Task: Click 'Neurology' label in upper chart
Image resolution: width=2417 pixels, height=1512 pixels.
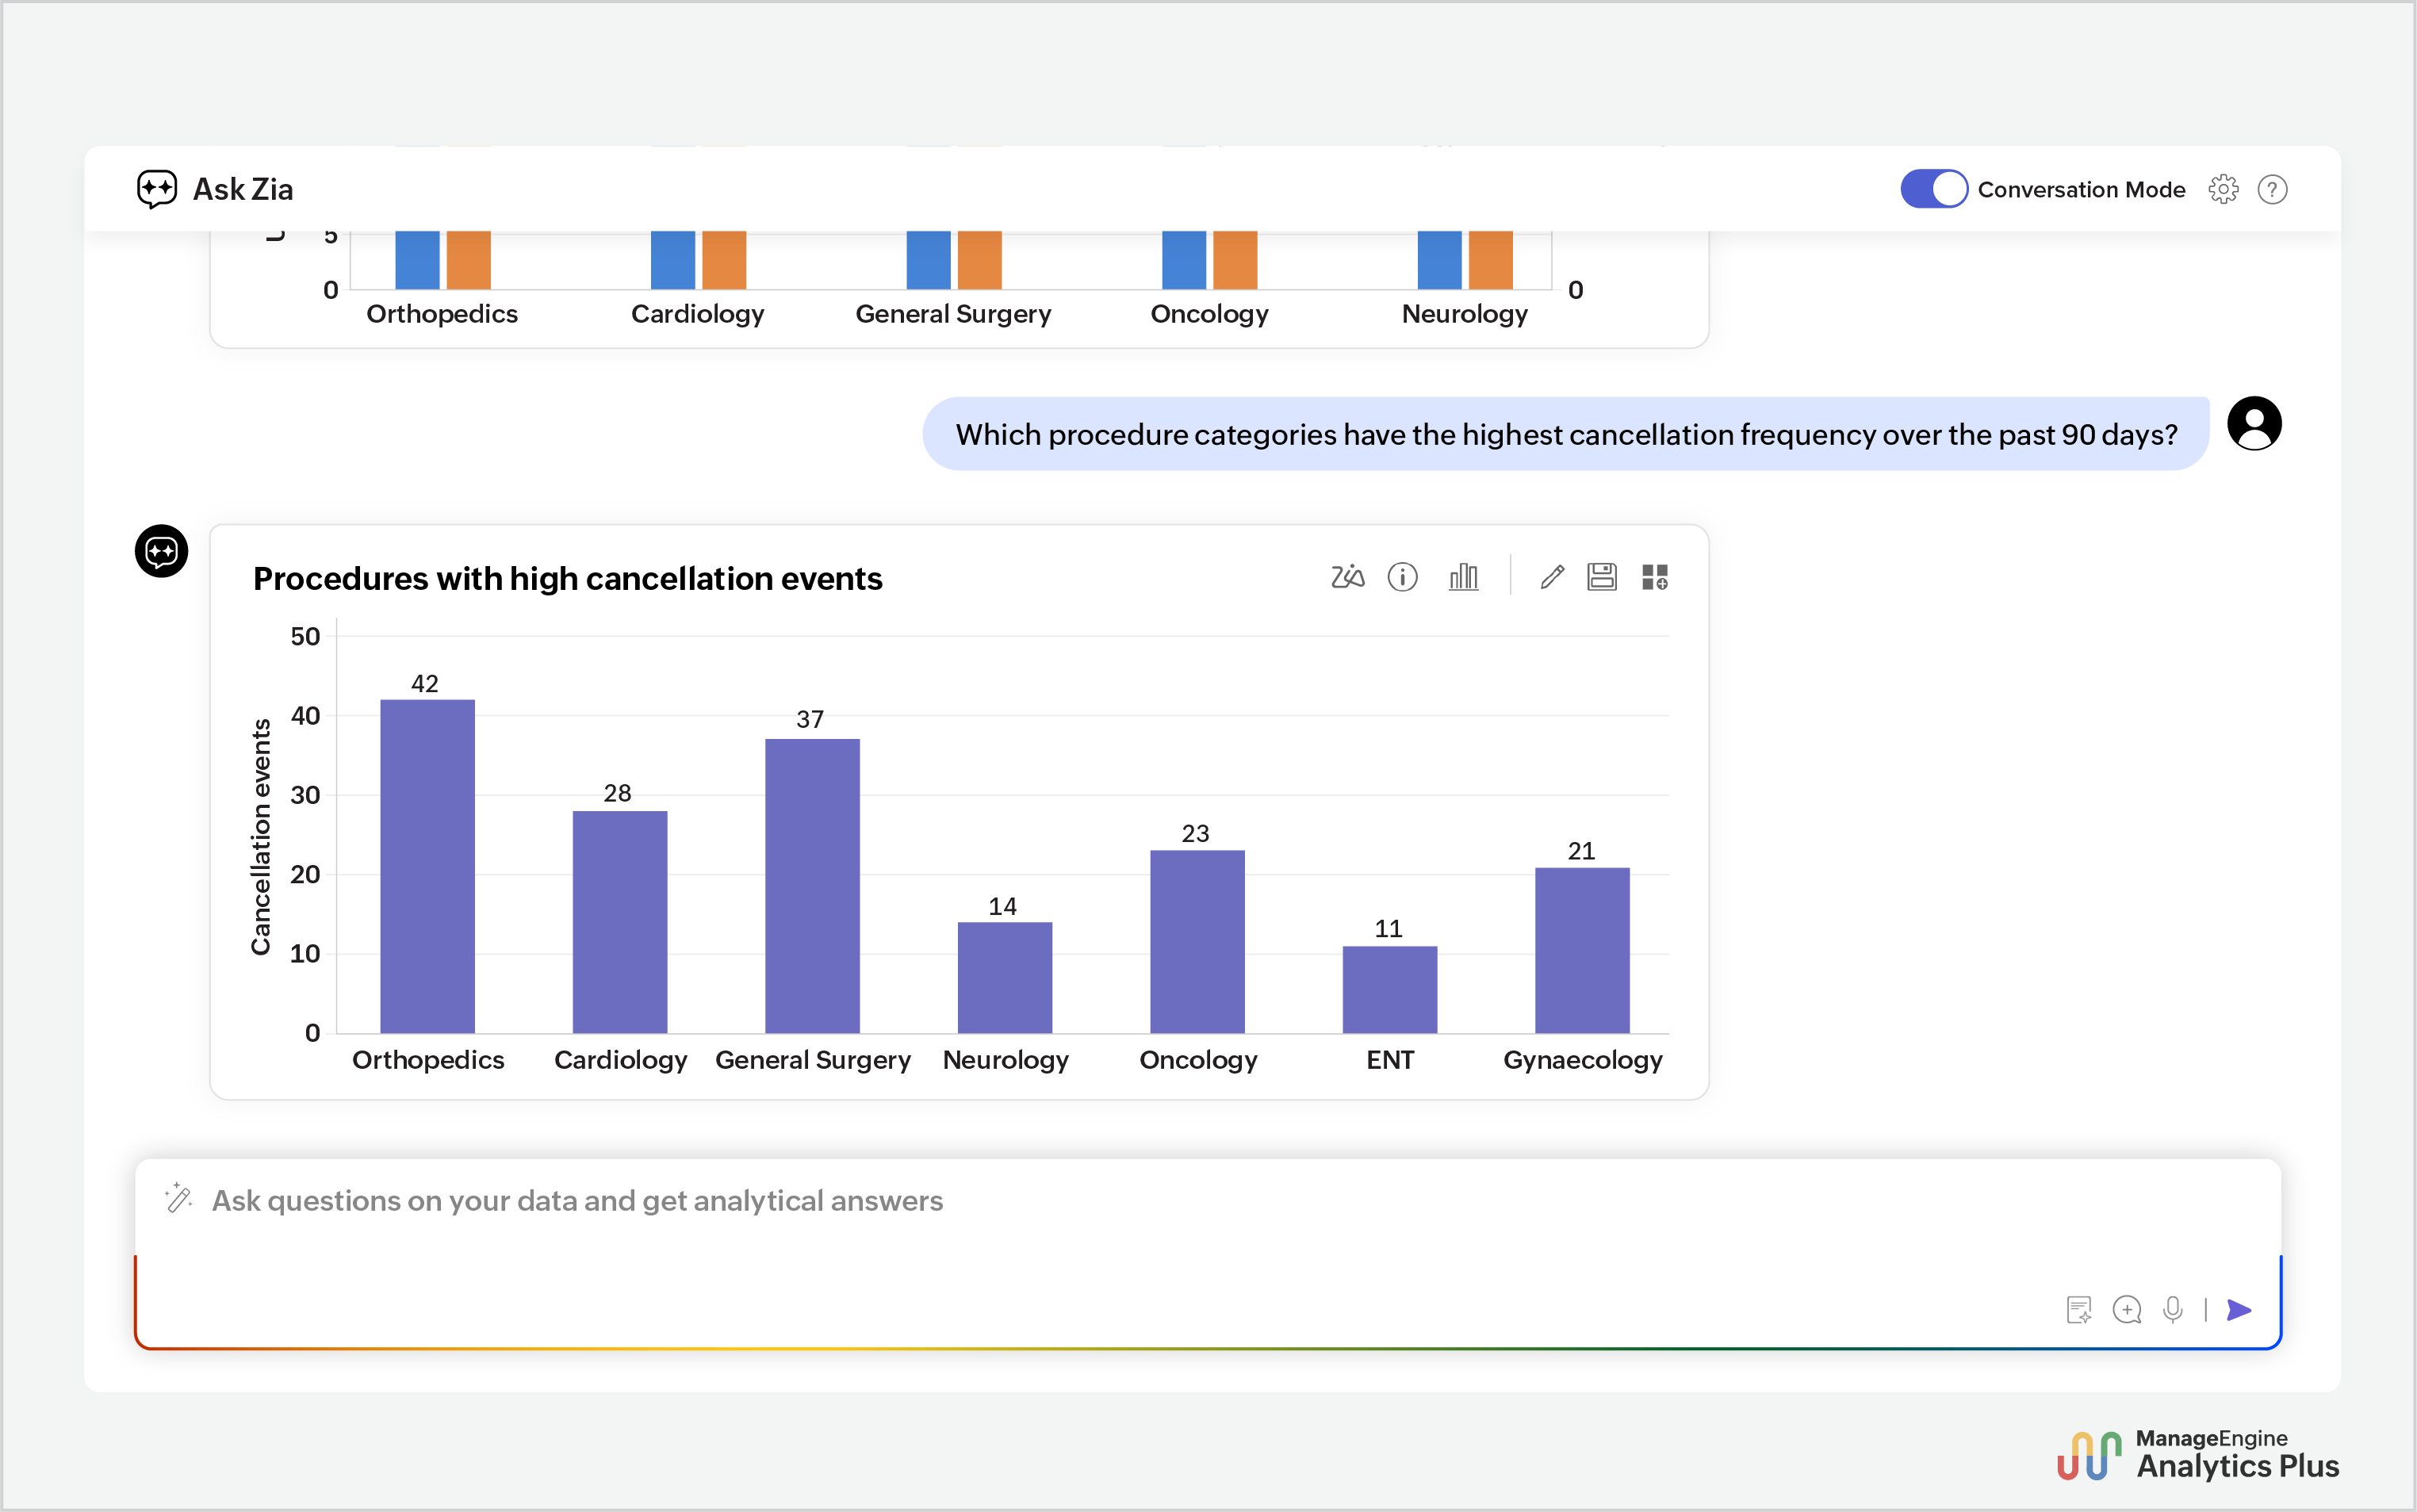Action: pos(1465,314)
